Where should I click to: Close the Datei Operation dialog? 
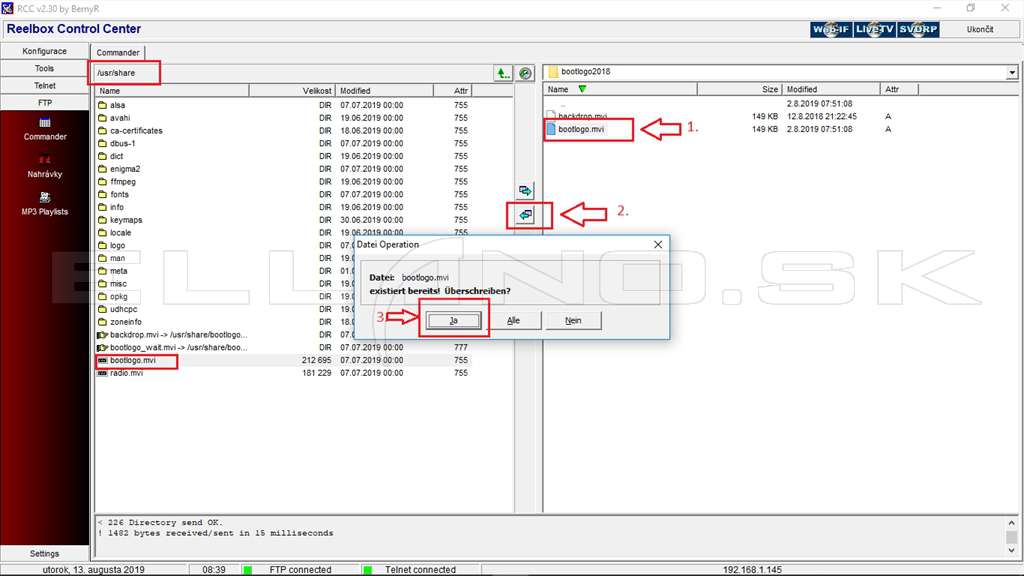click(658, 244)
